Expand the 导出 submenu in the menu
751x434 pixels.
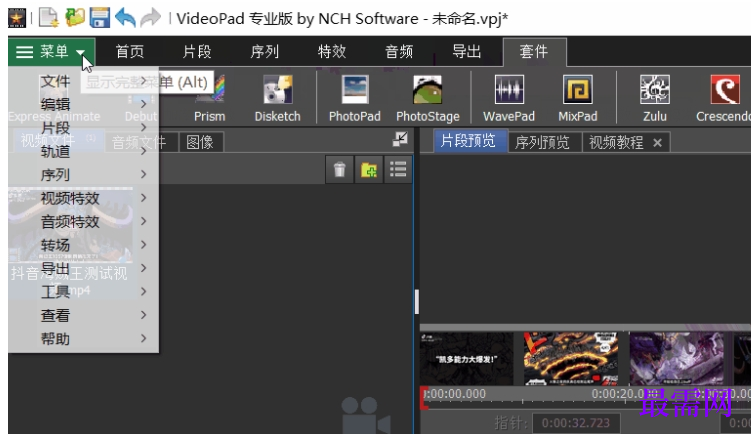(x=83, y=268)
